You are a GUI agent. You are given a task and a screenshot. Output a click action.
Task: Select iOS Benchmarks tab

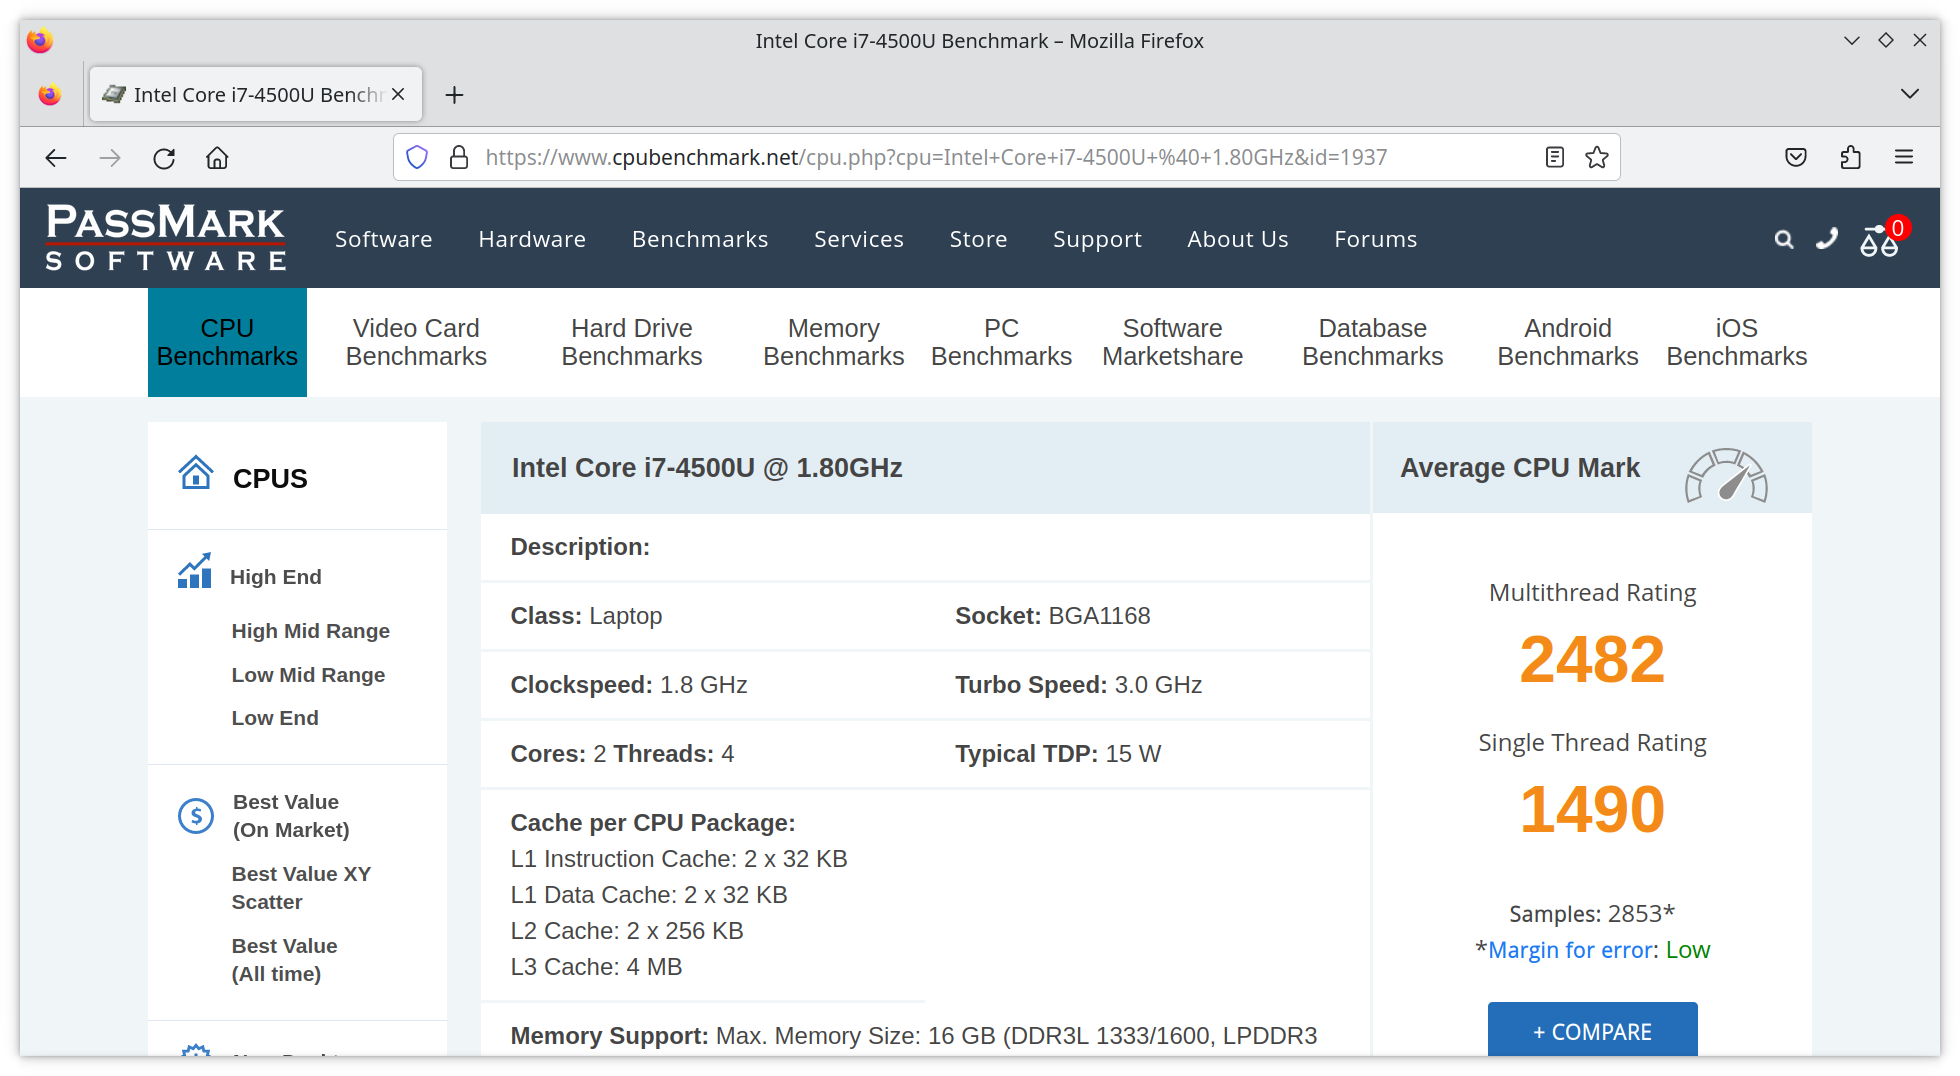[1736, 342]
